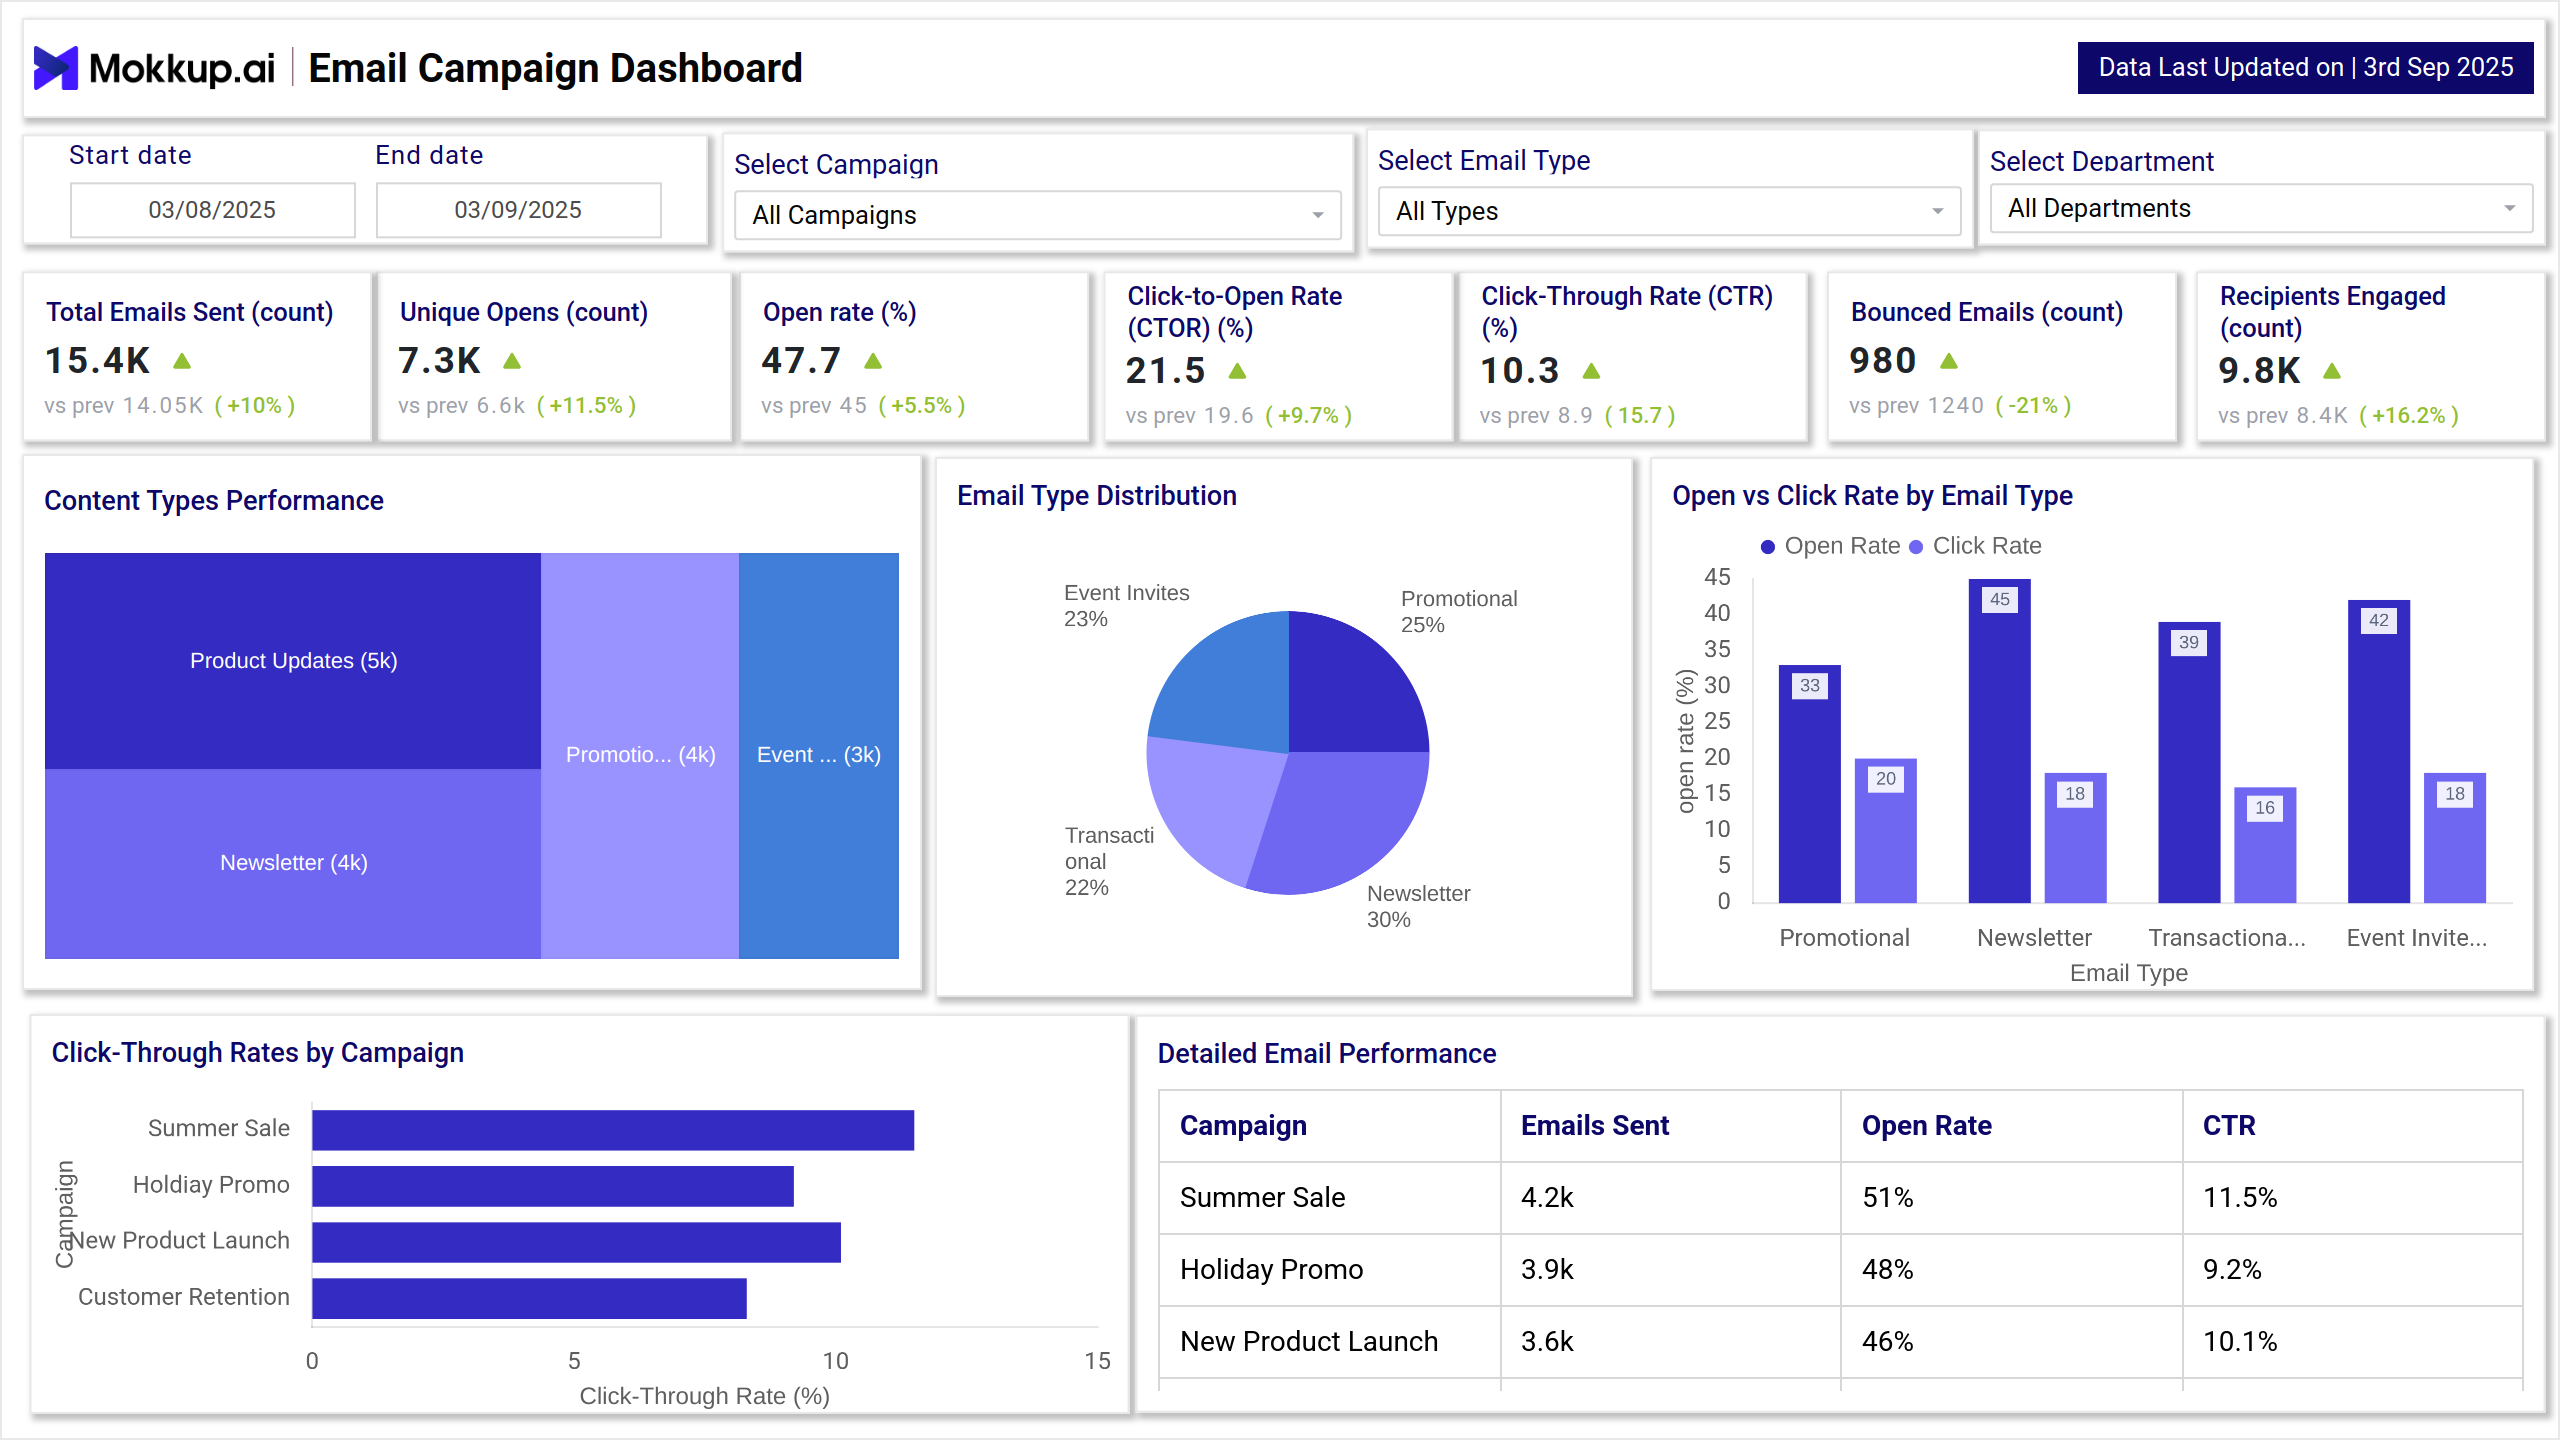Click the Promotional click rate bar labeled 20
Viewport: 2560px width, 1440px height.
click(1886, 831)
